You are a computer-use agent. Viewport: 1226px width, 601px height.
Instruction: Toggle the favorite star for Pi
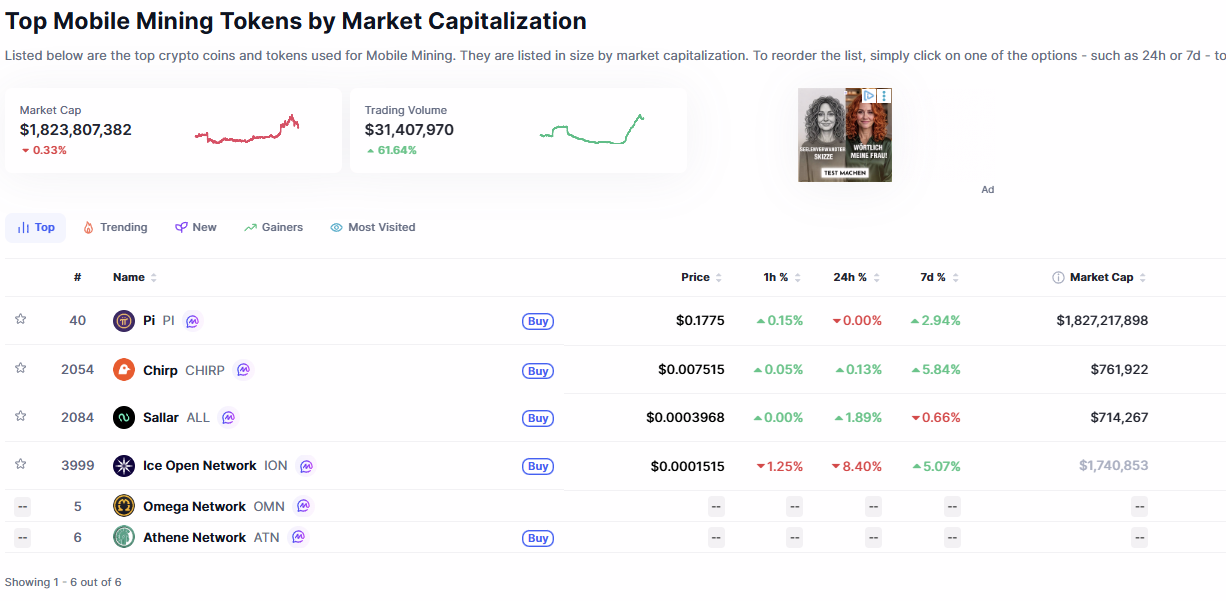click(20, 320)
